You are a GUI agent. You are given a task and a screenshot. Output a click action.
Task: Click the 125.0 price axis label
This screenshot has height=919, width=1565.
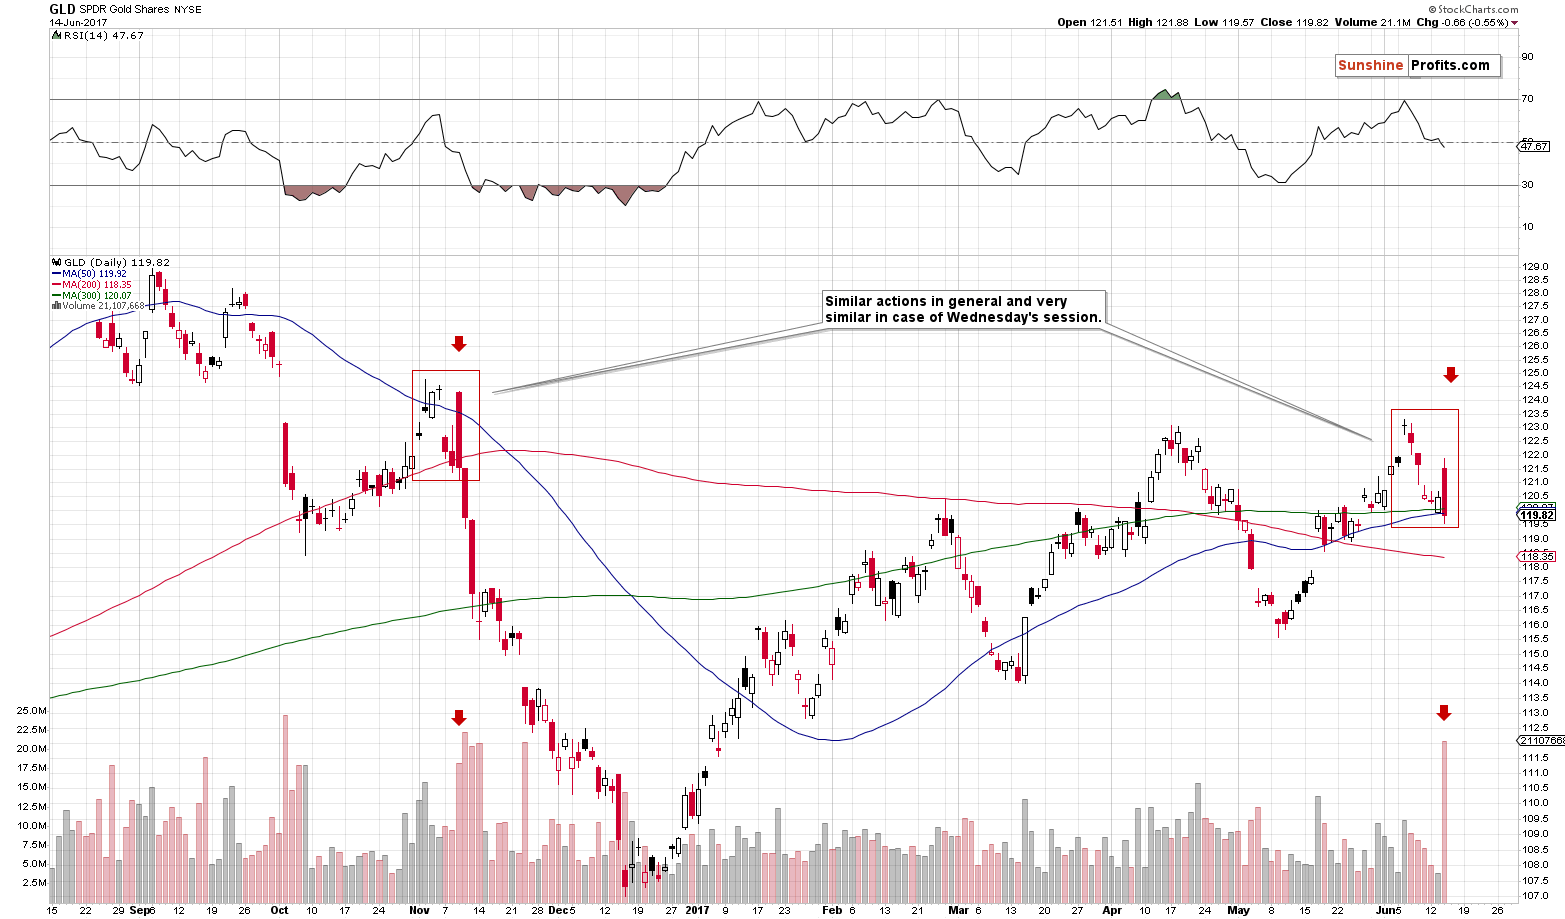[1535, 373]
